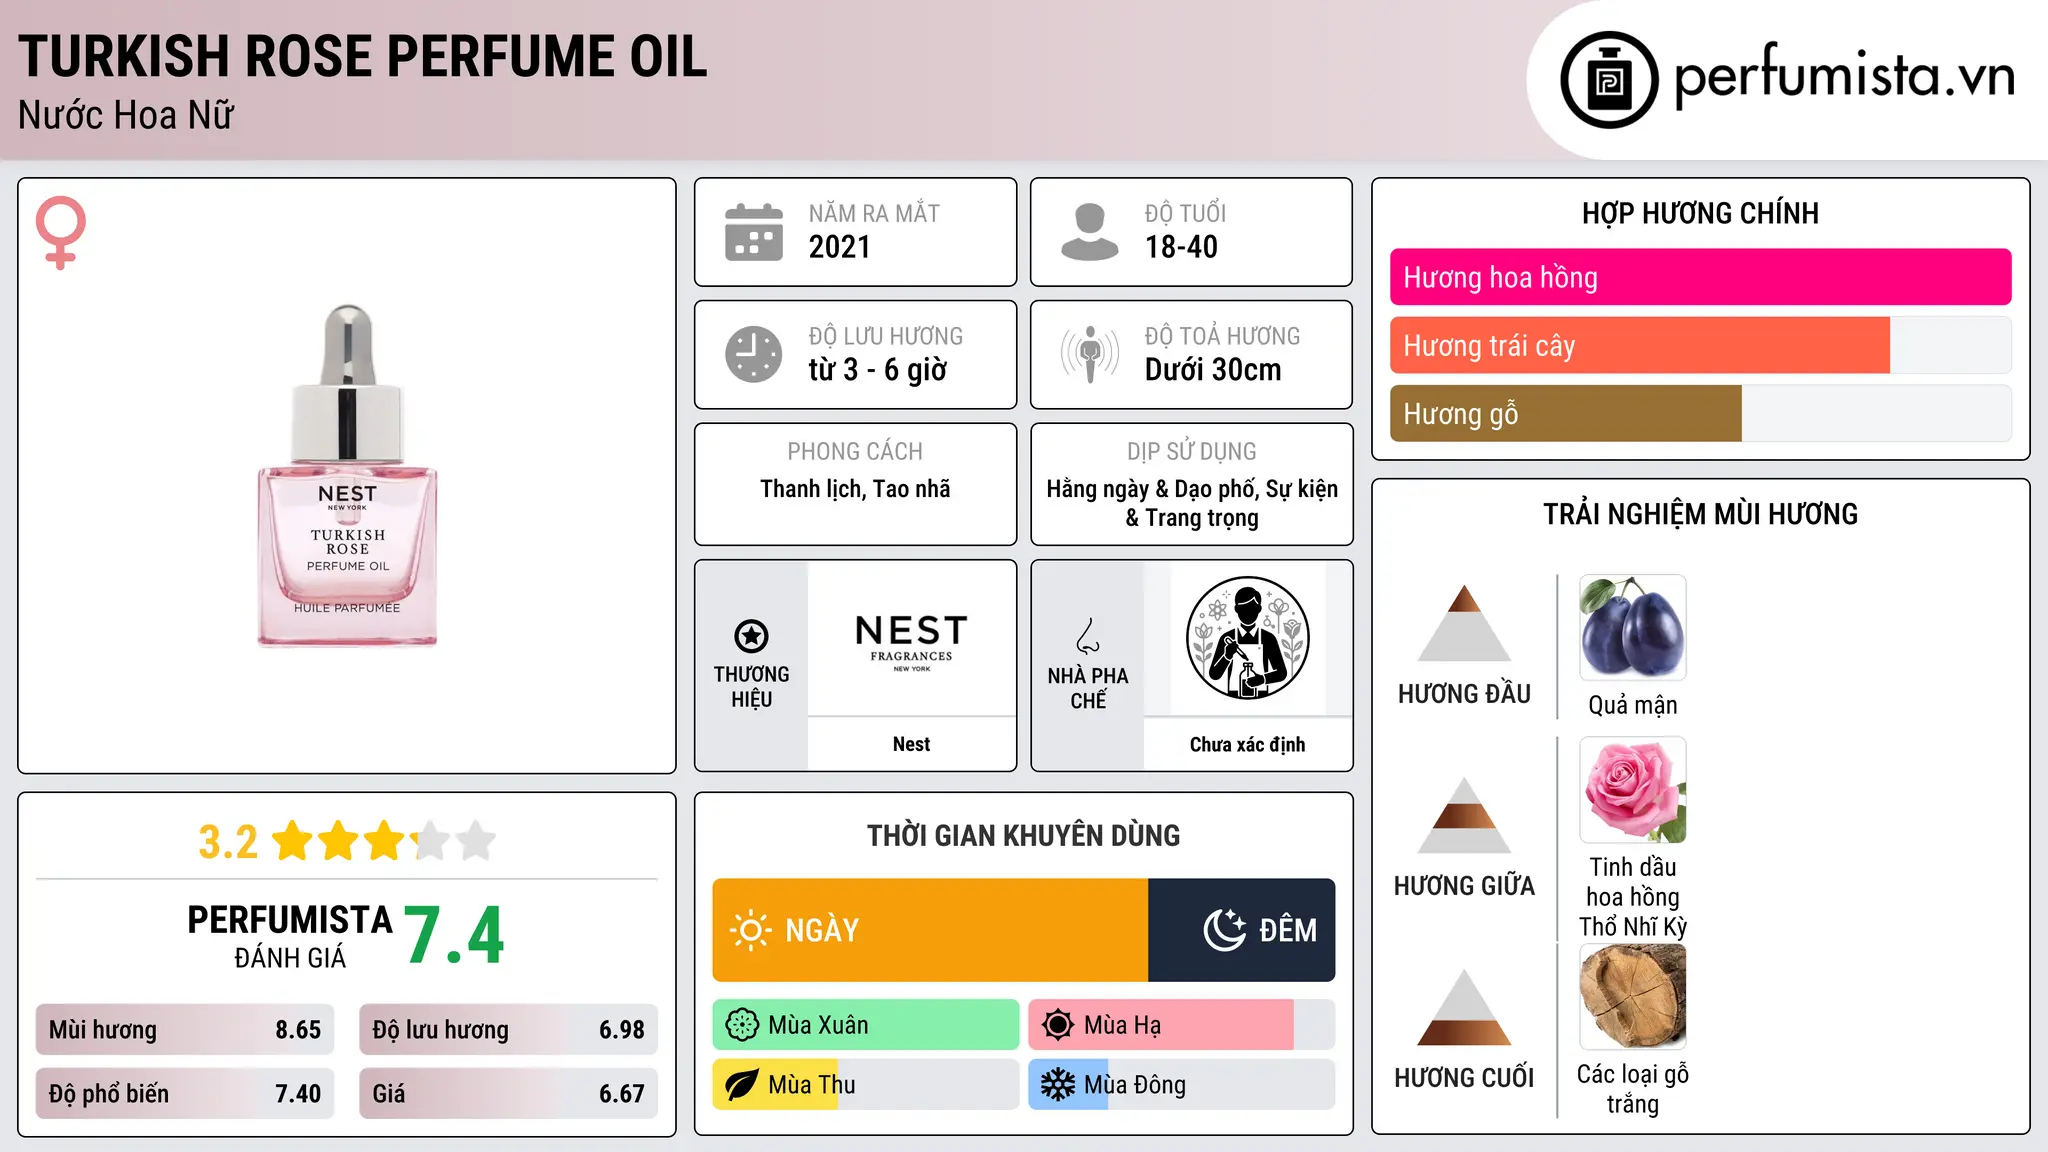Click the perfumista.vn perfume bottle logo icon
This screenshot has height=1152, width=2048.
point(1609,80)
